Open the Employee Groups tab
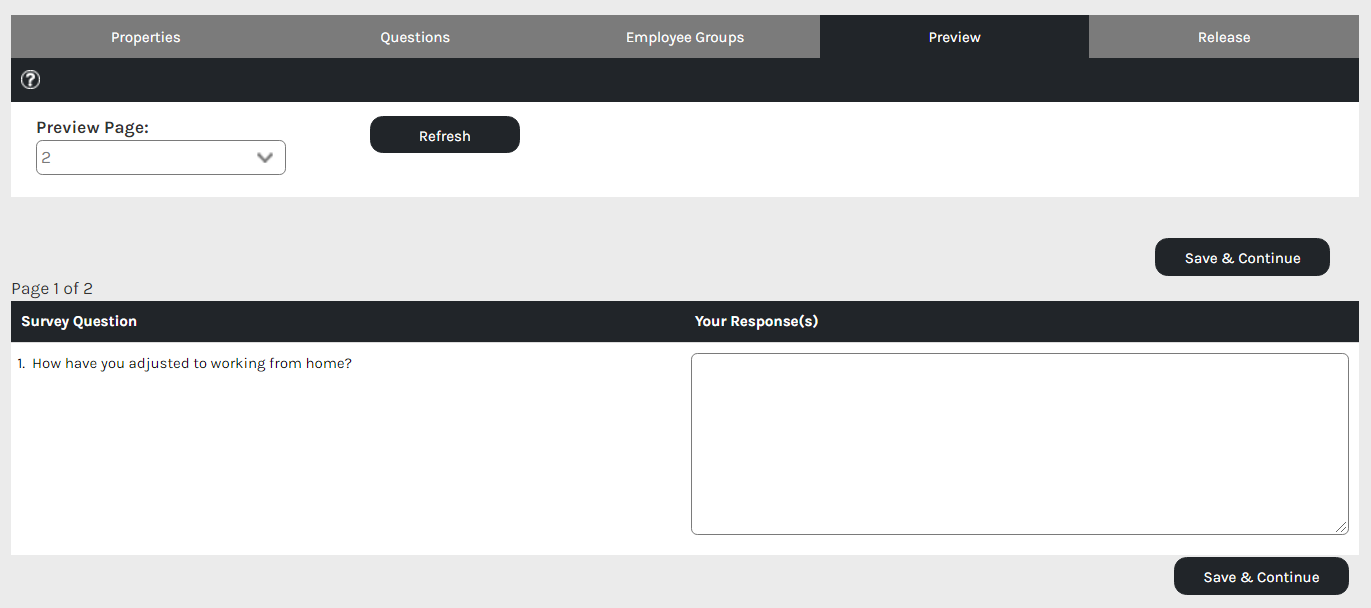Image resolution: width=1371 pixels, height=608 pixels. [x=685, y=37]
